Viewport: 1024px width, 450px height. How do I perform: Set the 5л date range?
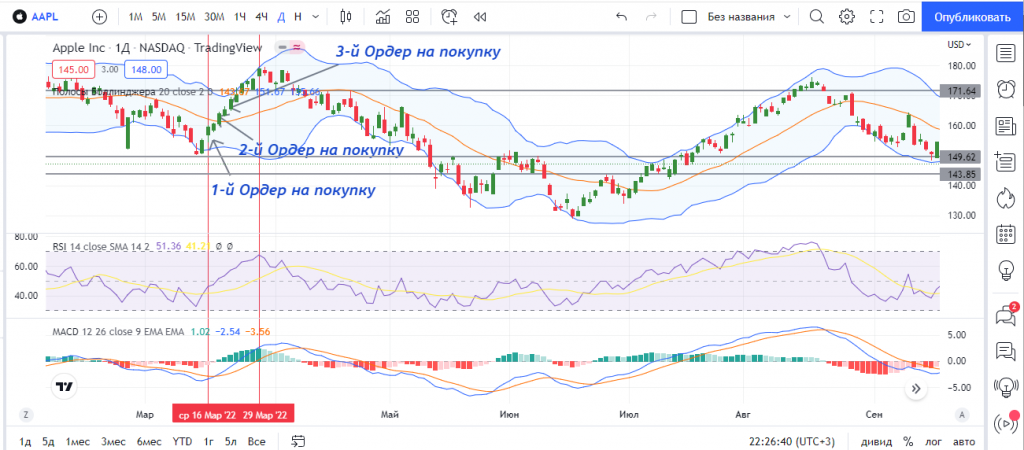coord(231,442)
